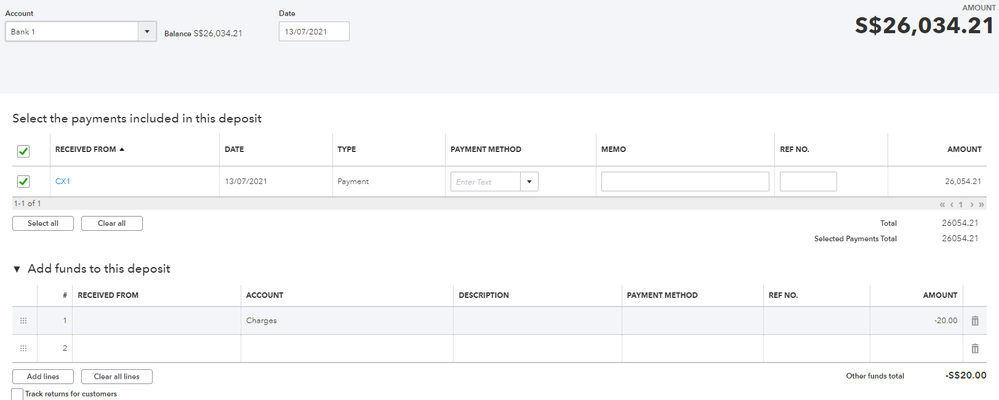Open Payment Method dropdown for CX1
This screenshot has height=400, width=999.
[x=530, y=182]
